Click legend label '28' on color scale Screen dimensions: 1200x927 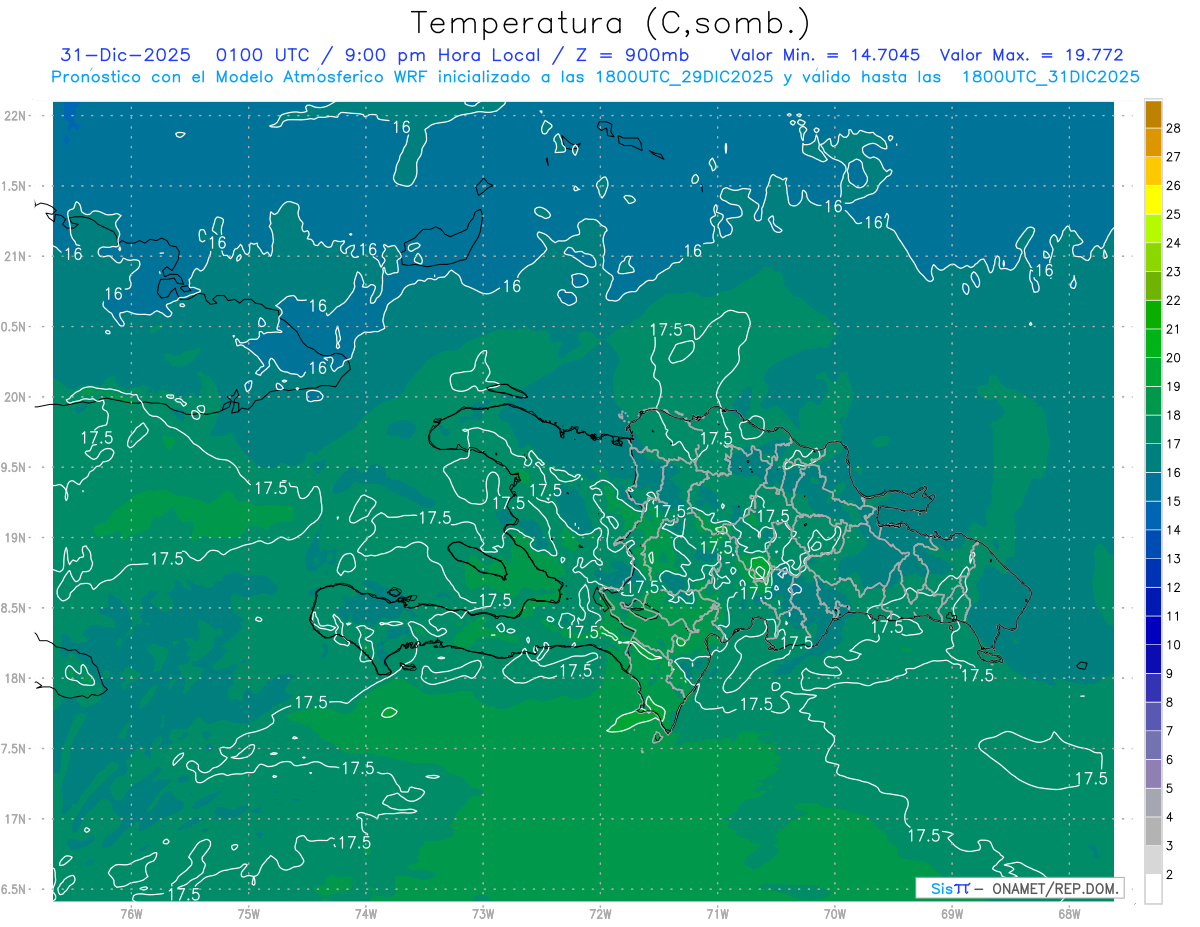pyautogui.click(x=1174, y=128)
